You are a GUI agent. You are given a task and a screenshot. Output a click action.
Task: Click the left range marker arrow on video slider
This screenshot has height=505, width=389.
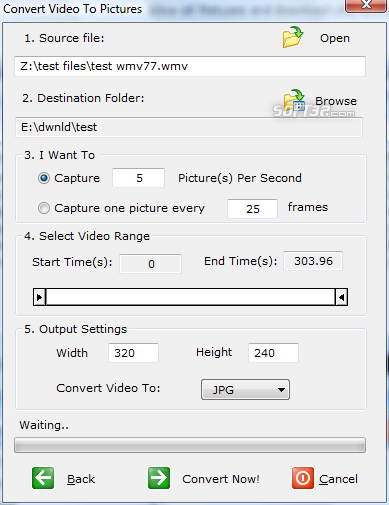pos(39,297)
